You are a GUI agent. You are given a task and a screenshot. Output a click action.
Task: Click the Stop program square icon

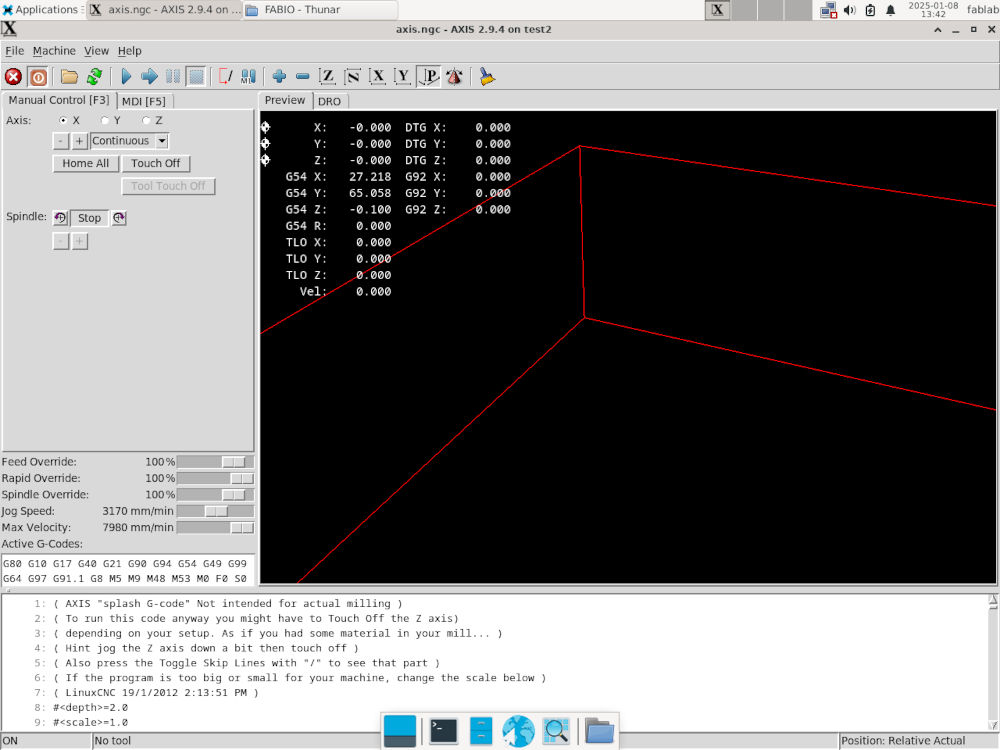[x=196, y=77]
